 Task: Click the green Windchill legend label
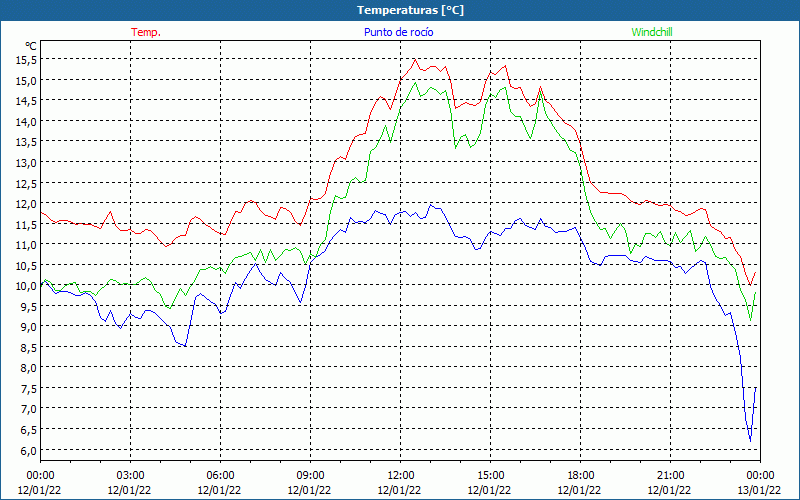(652, 32)
